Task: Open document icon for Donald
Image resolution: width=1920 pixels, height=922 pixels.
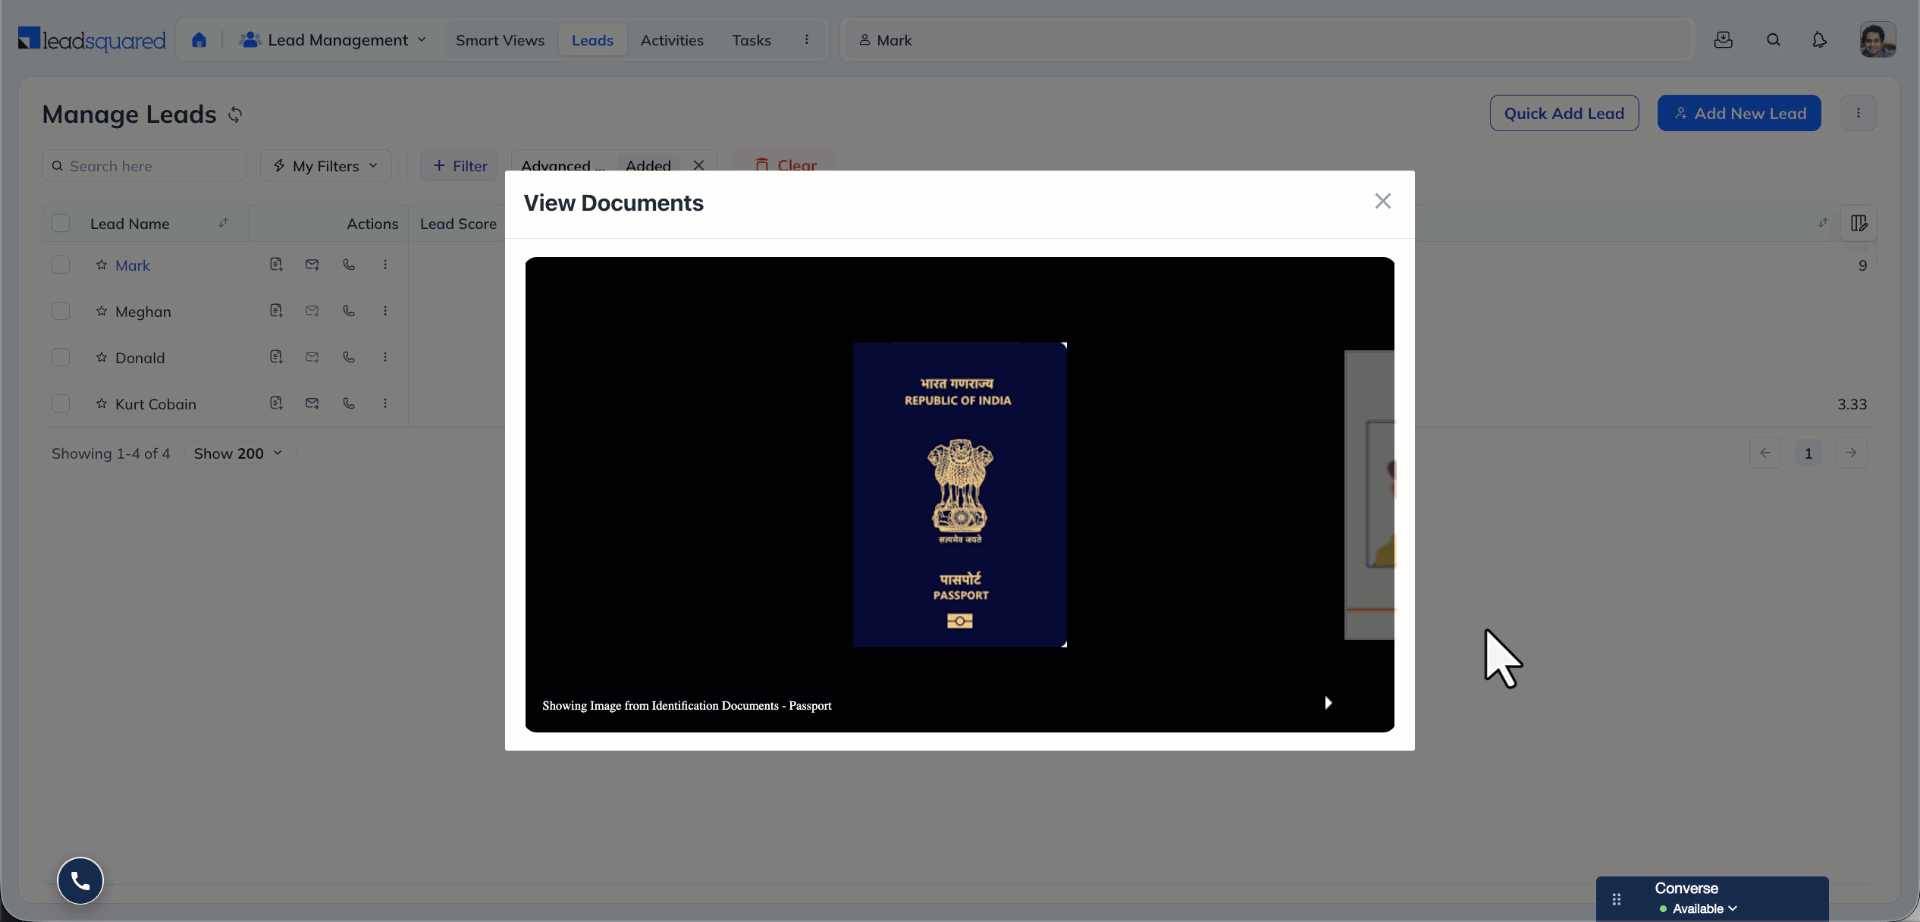Action: coord(276,356)
